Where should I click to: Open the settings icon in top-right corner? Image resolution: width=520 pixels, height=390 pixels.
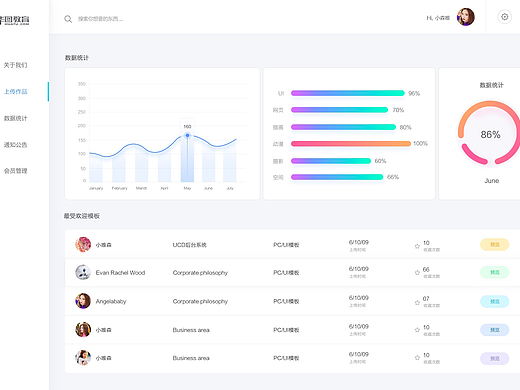pos(505,17)
